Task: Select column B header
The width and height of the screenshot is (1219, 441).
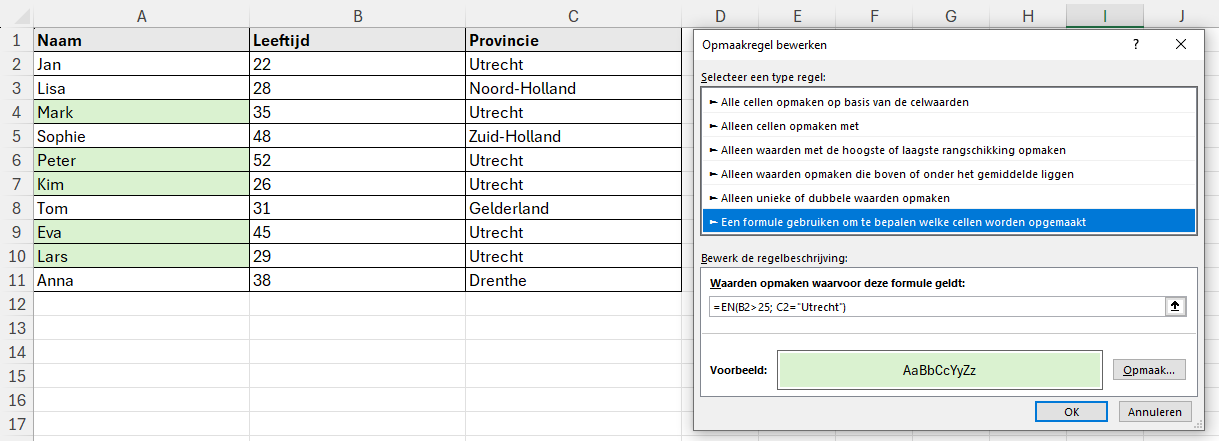Action: (357, 15)
